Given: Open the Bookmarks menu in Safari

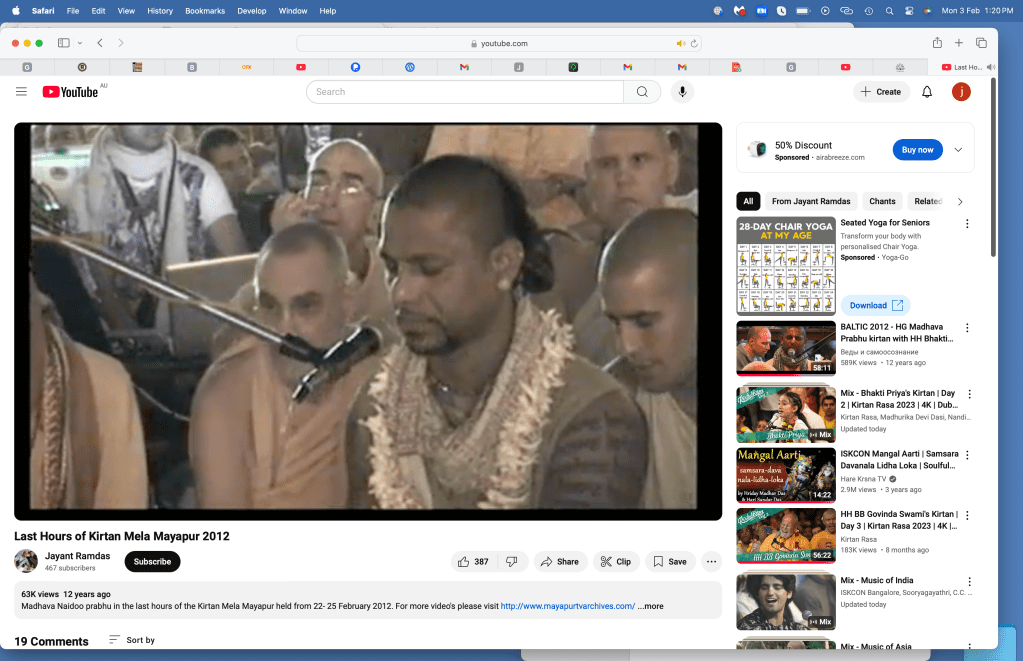Looking at the screenshot, I should pyautogui.click(x=204, y=11).
